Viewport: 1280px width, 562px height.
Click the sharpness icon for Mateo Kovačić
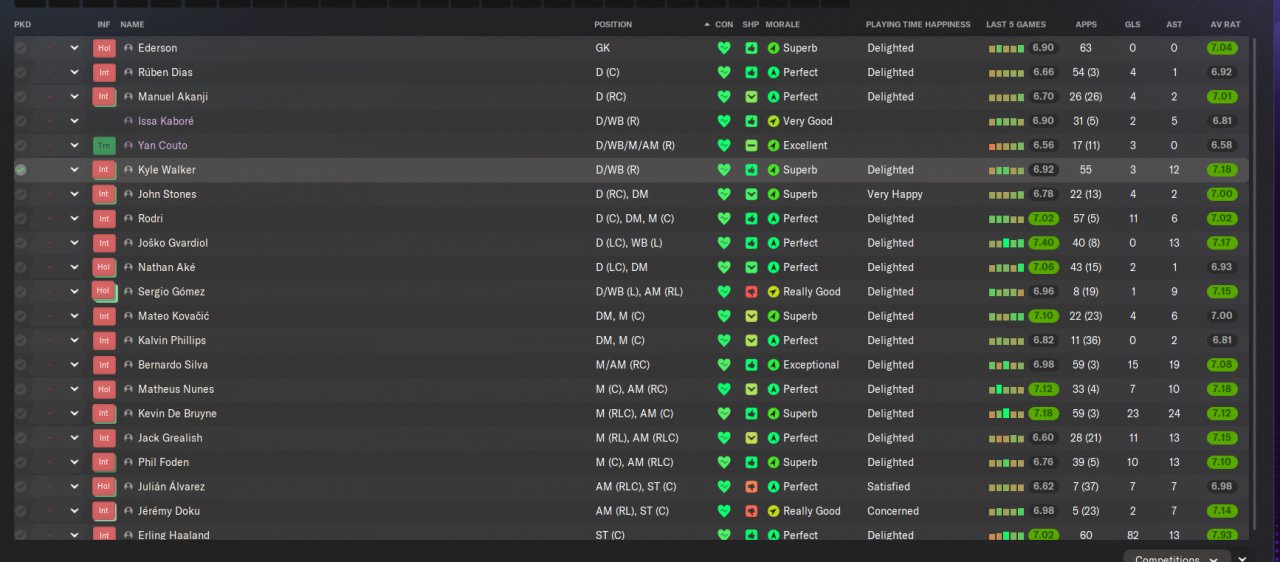(751, 316)
